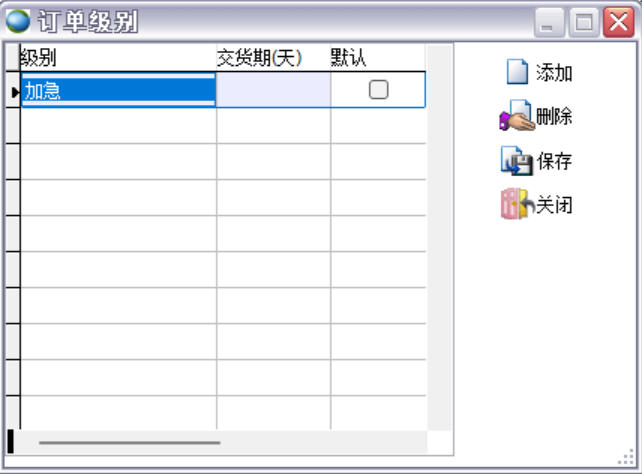
Task: Click the 交货期(天) column header
Action: click(272, 58)
